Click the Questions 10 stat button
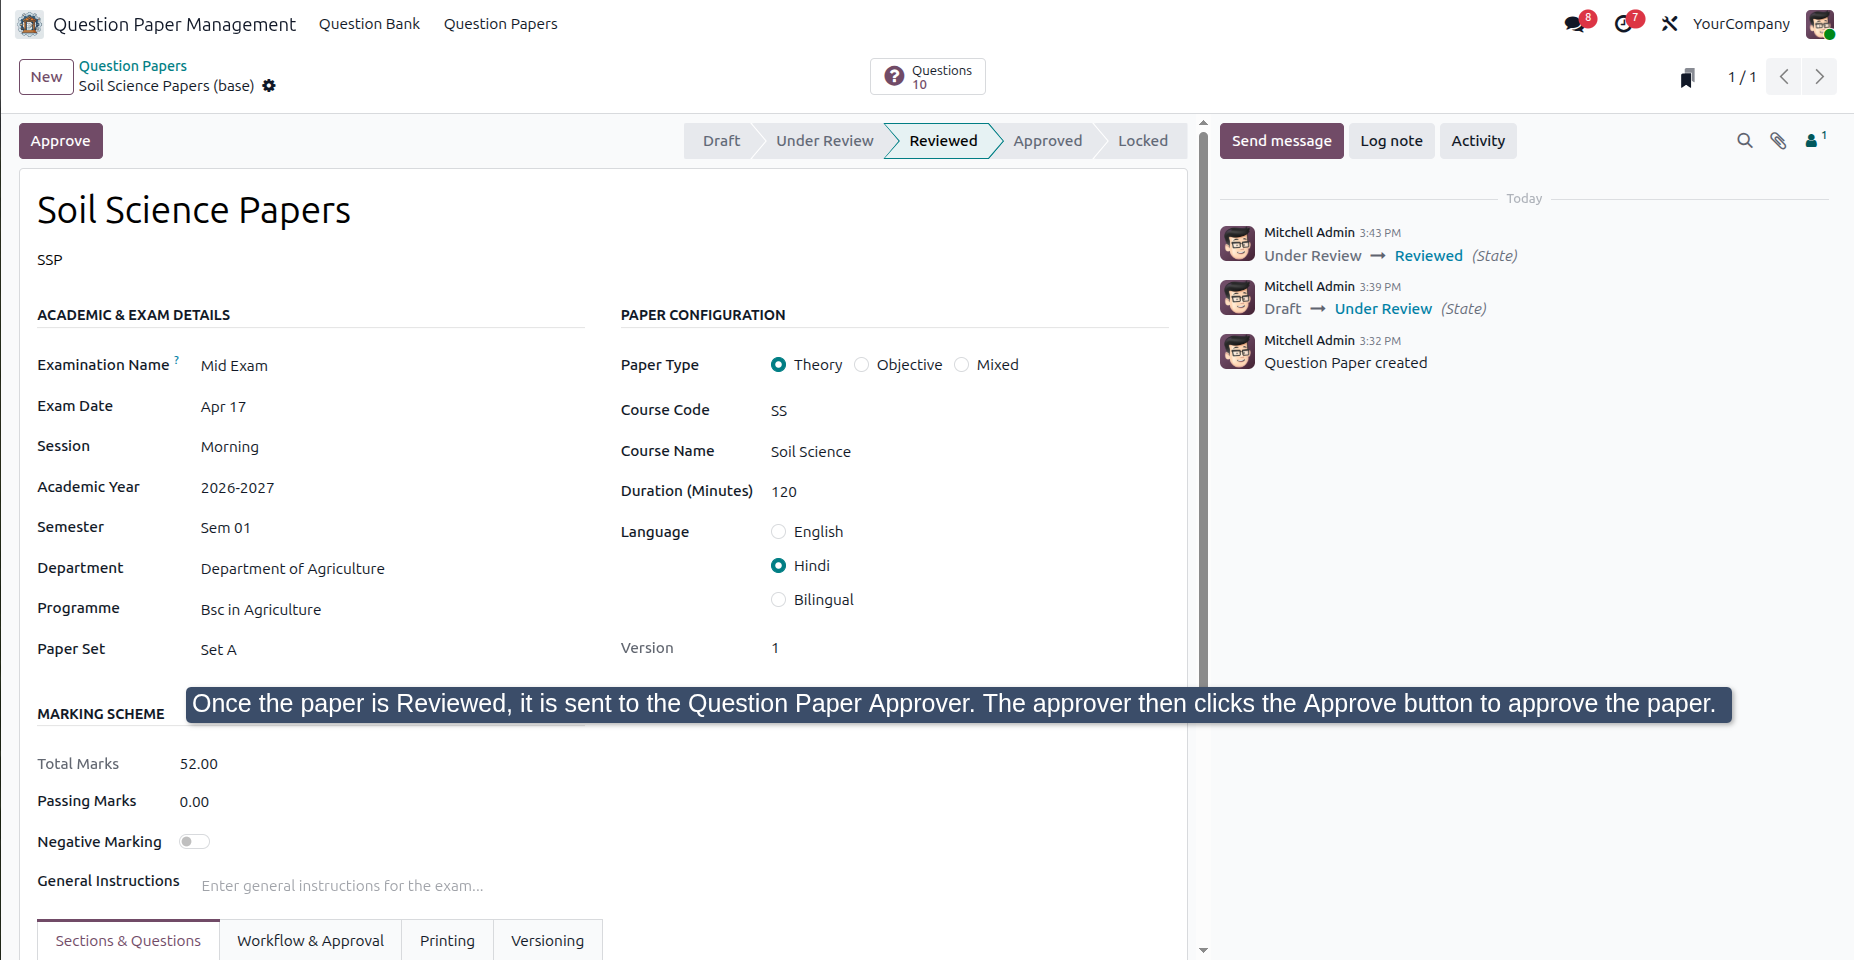 (927, 77)
